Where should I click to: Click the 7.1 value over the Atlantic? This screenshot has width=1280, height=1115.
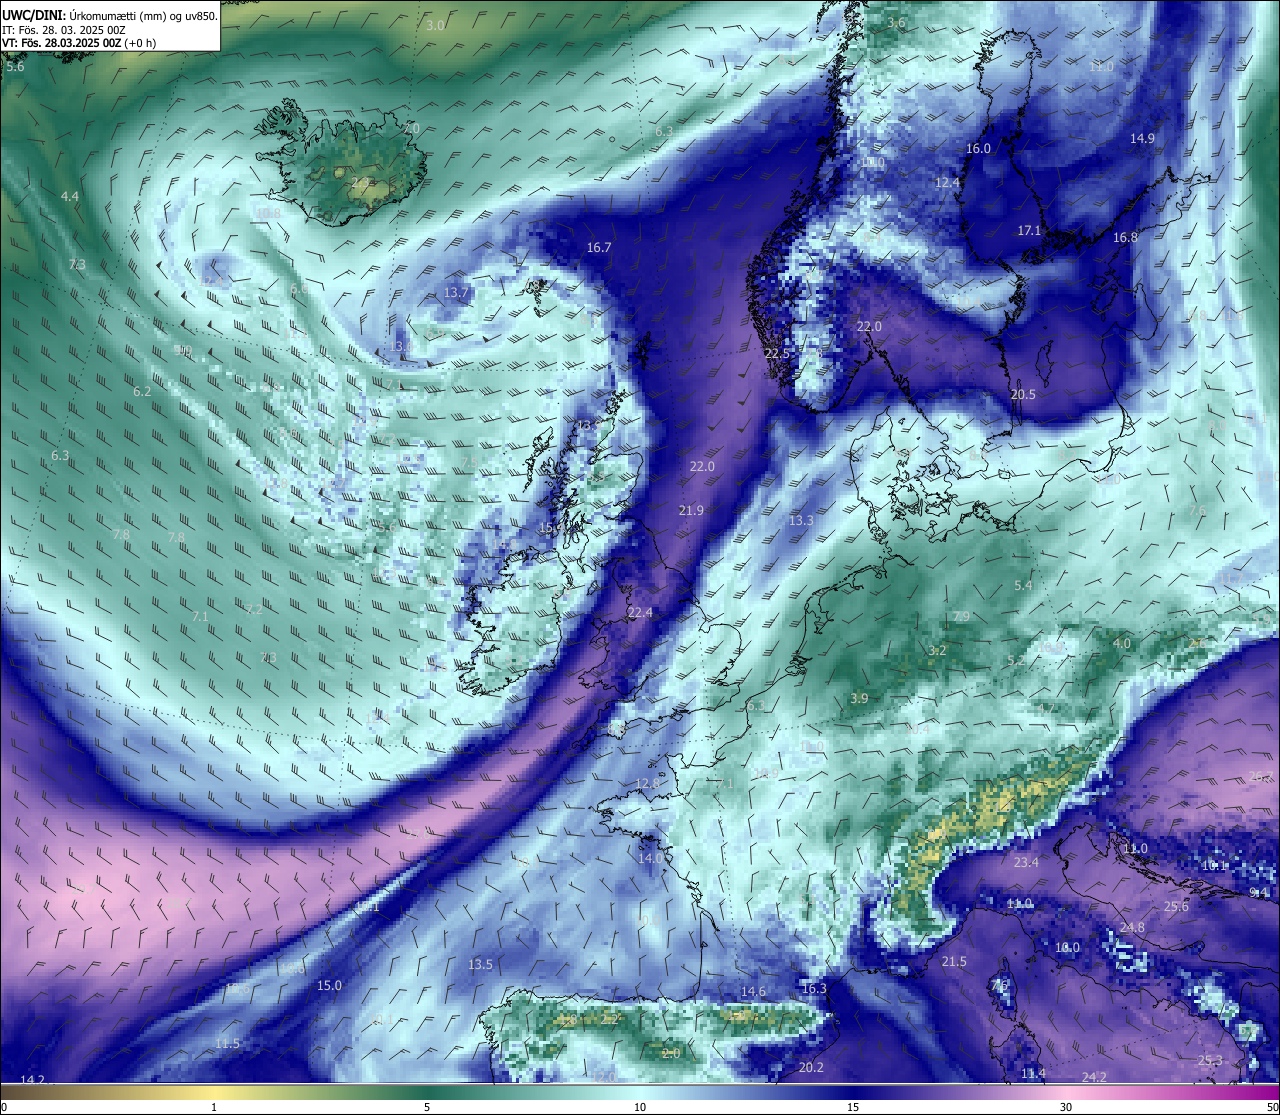click(200, 617)
